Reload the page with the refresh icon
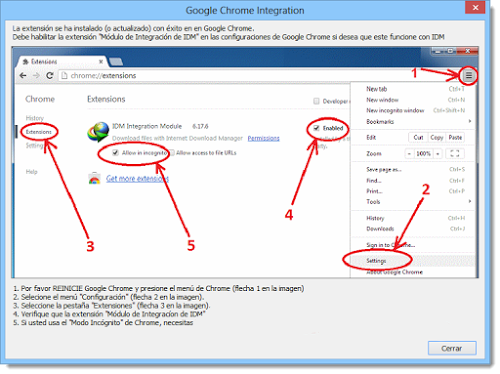The height and width of the screenshot is (374, 500). pyautogui.click(x=50, y=75)
